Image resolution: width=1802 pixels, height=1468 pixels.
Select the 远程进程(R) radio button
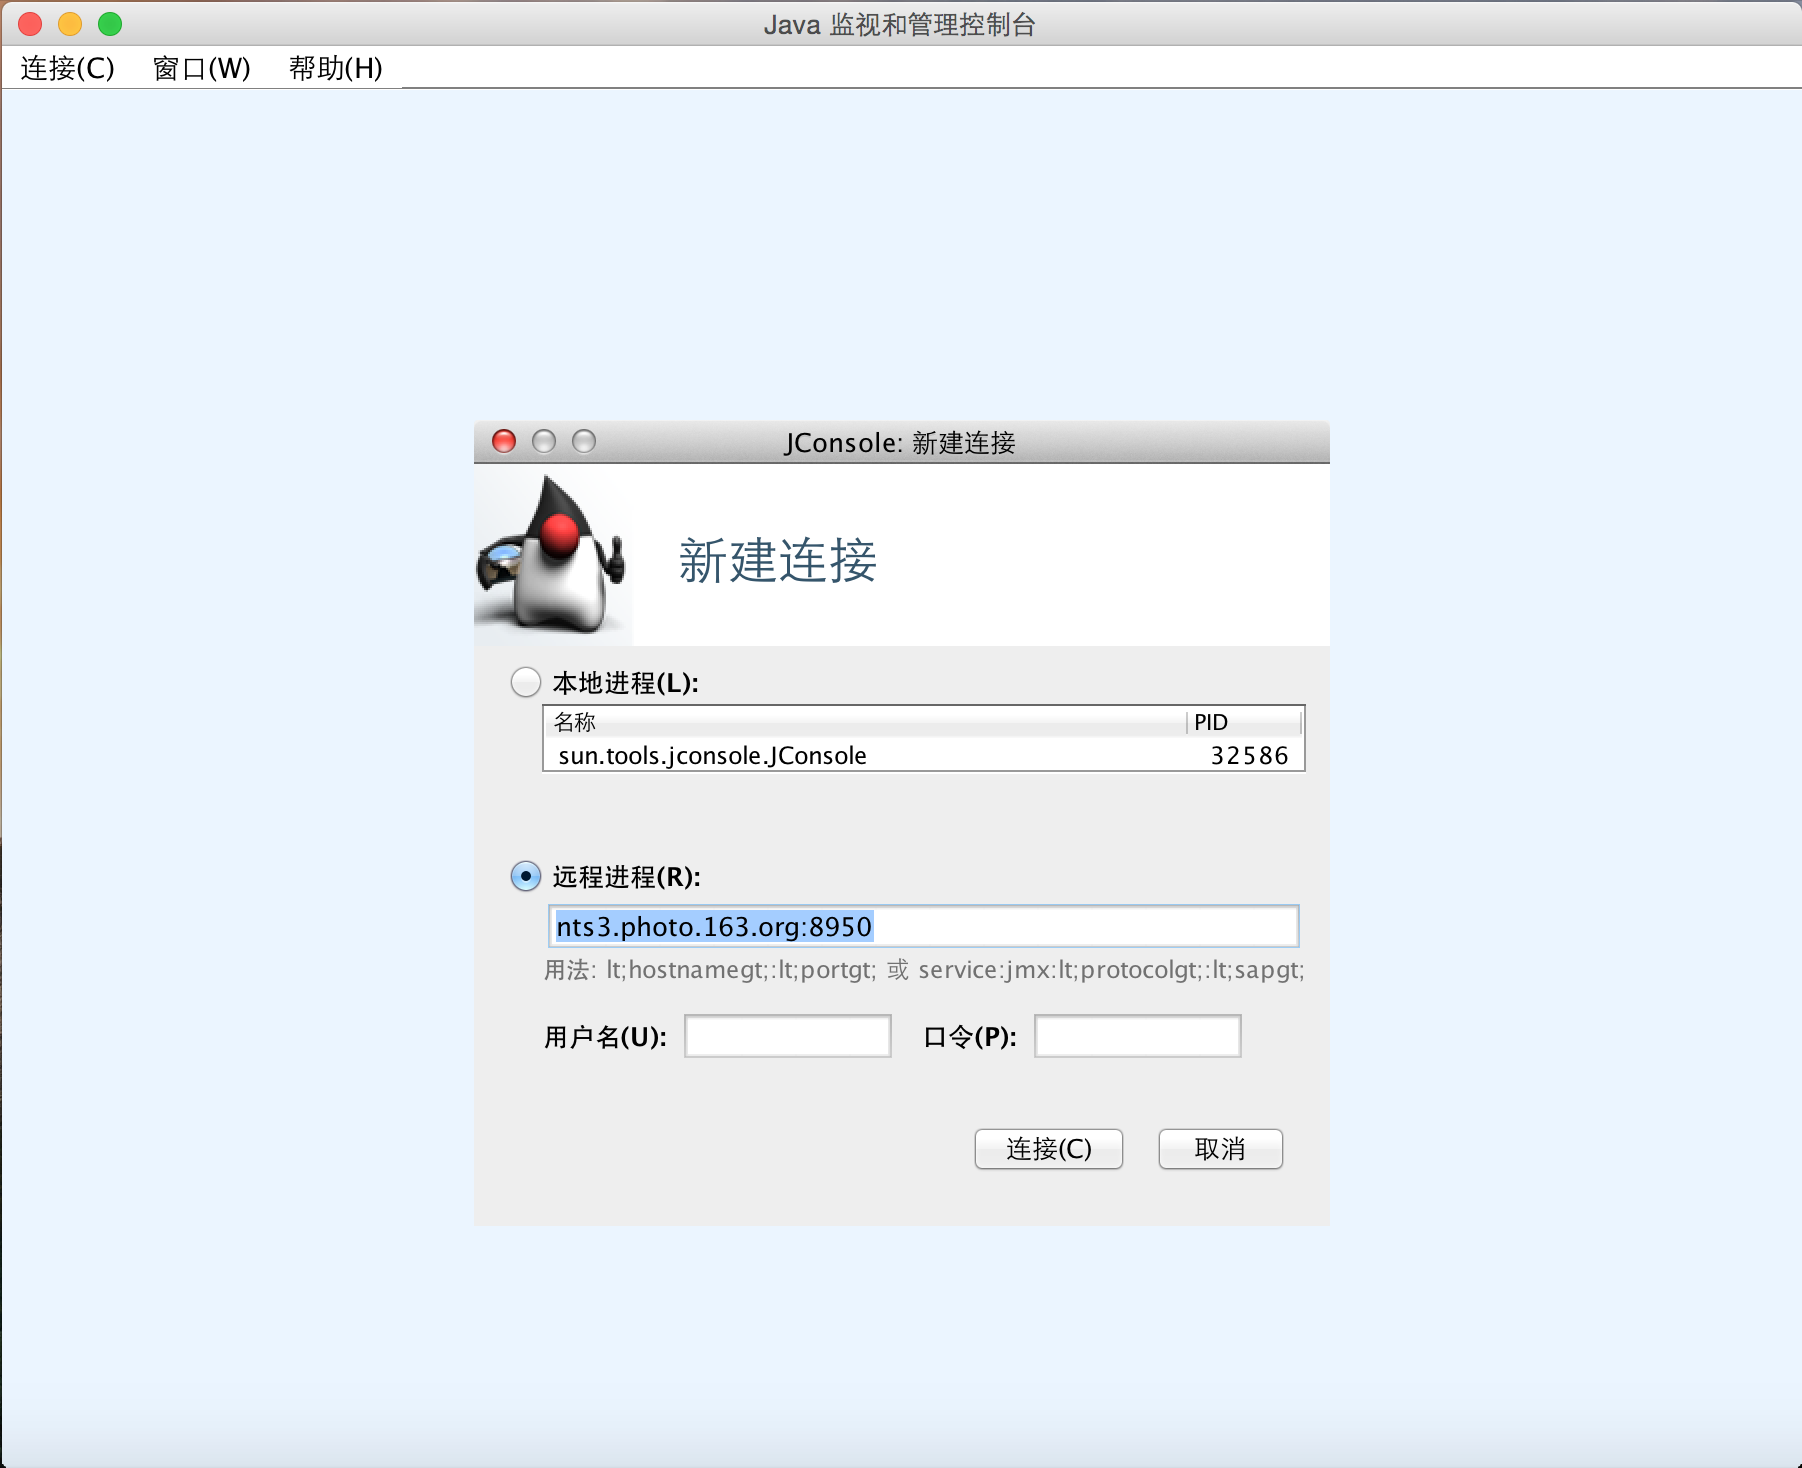point(526,877)
